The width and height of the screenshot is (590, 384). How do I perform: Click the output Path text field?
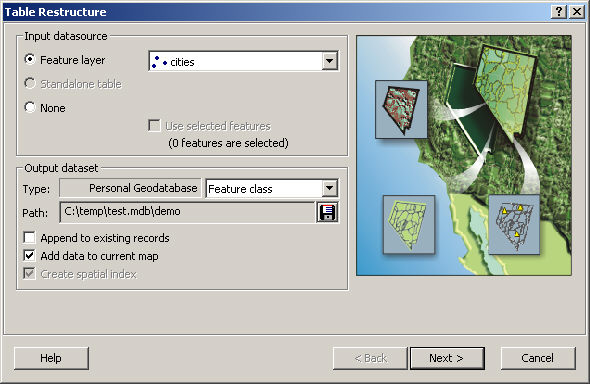point(187,212)
